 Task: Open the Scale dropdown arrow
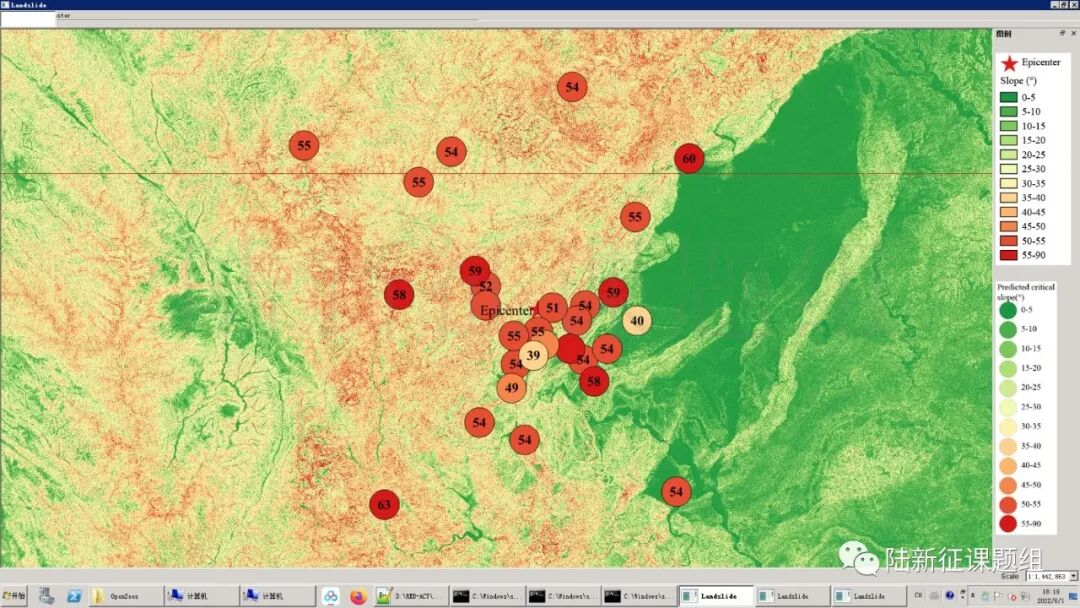1073,576
